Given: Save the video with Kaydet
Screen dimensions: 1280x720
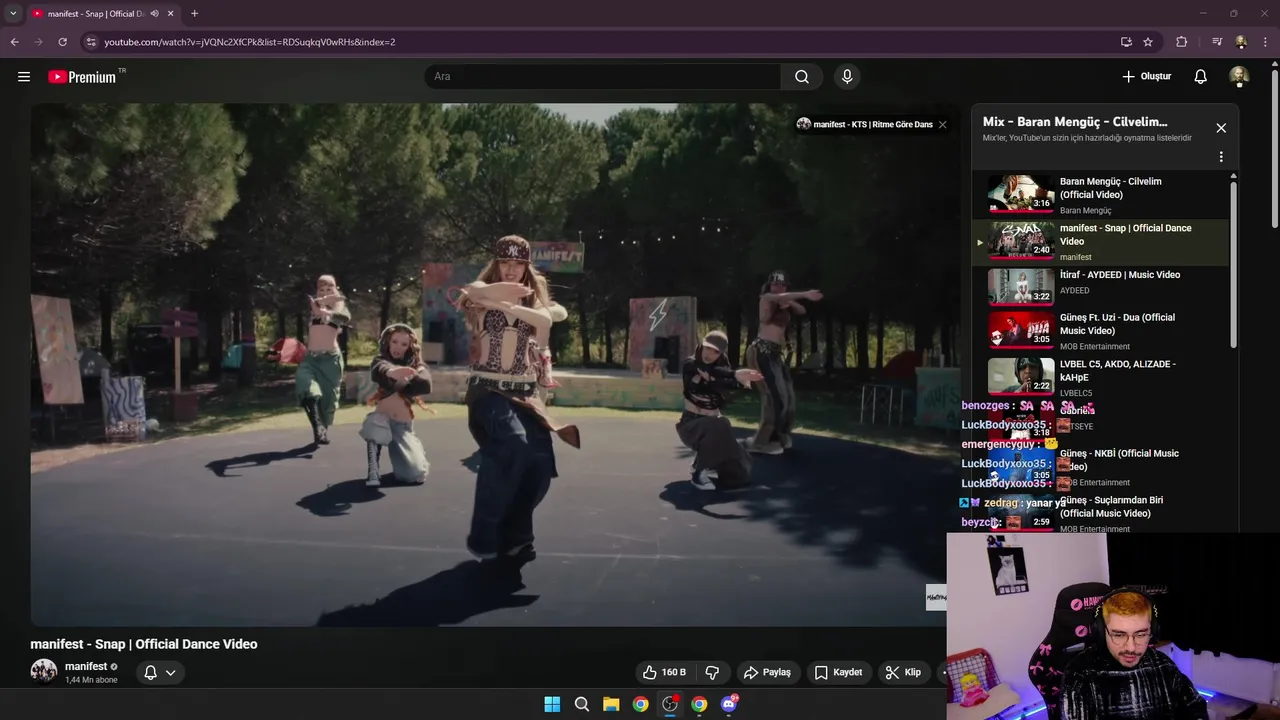Looking at the screenshot, I should [x=838, y=672].
